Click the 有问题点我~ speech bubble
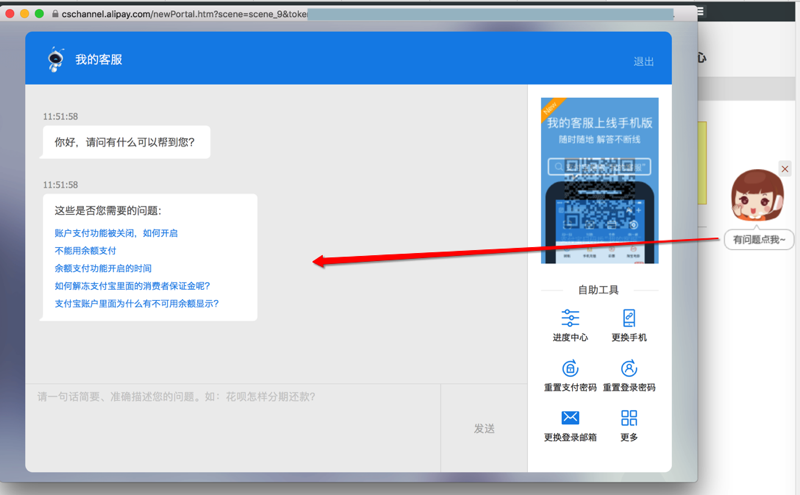Image resolution: width=800 pixels, height=495 pixels. pos(759,240)
